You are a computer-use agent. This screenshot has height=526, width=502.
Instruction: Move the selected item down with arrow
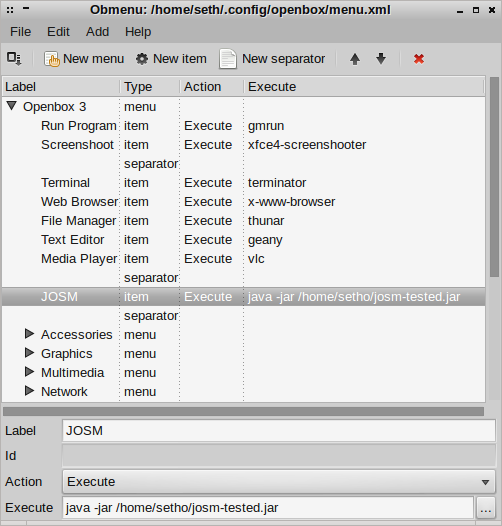pos(381,59)
